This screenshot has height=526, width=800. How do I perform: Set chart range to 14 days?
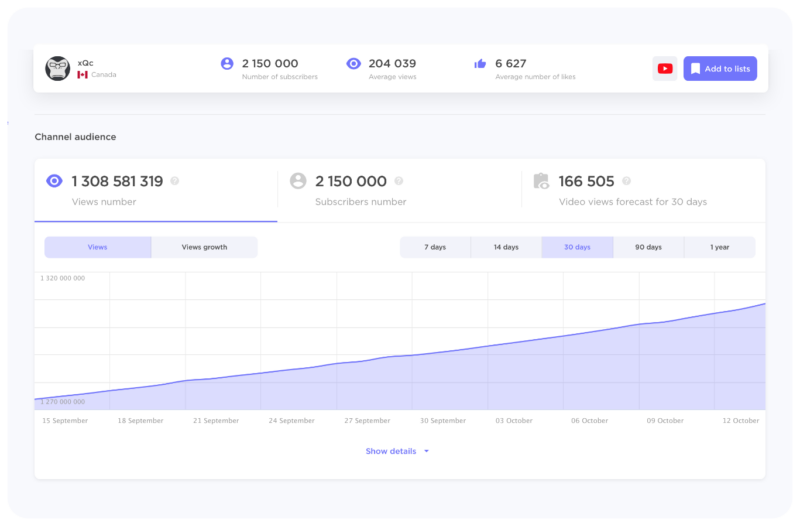pos(506,247)
